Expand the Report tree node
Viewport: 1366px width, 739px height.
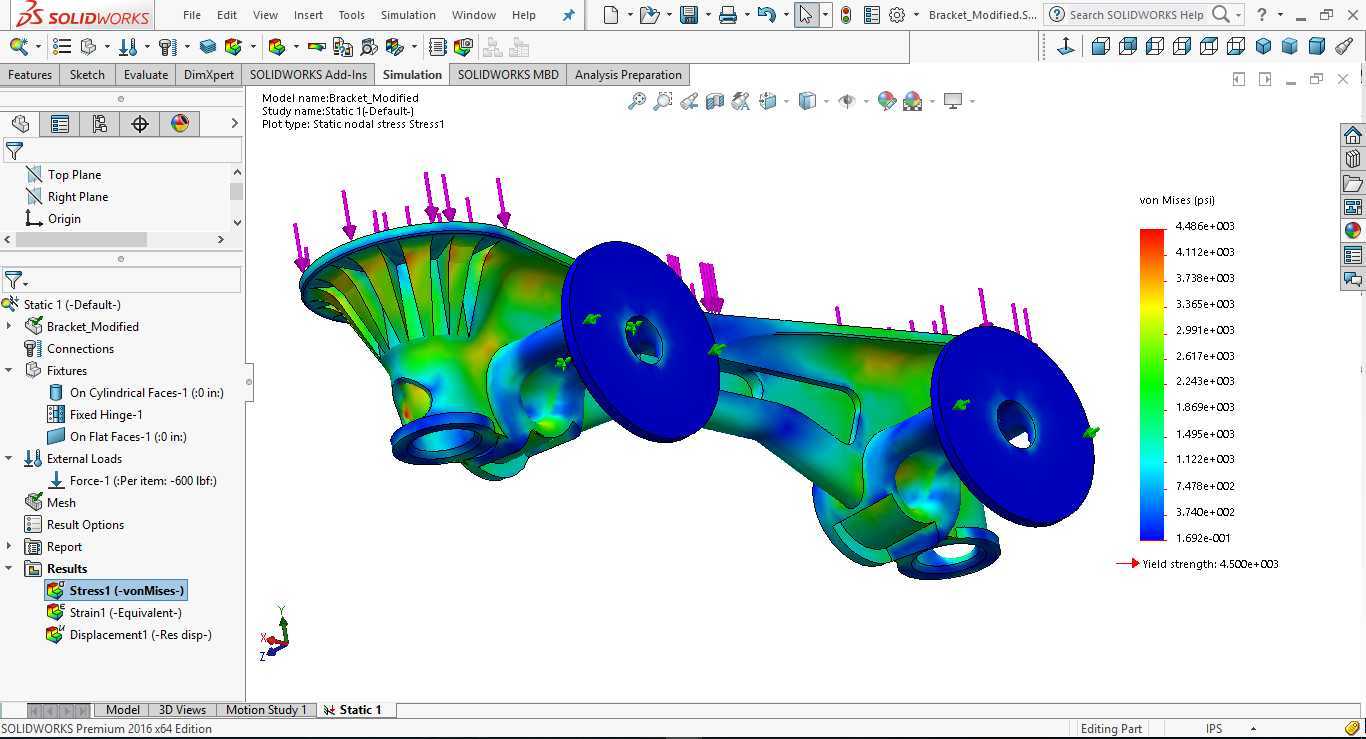point(9,547)
